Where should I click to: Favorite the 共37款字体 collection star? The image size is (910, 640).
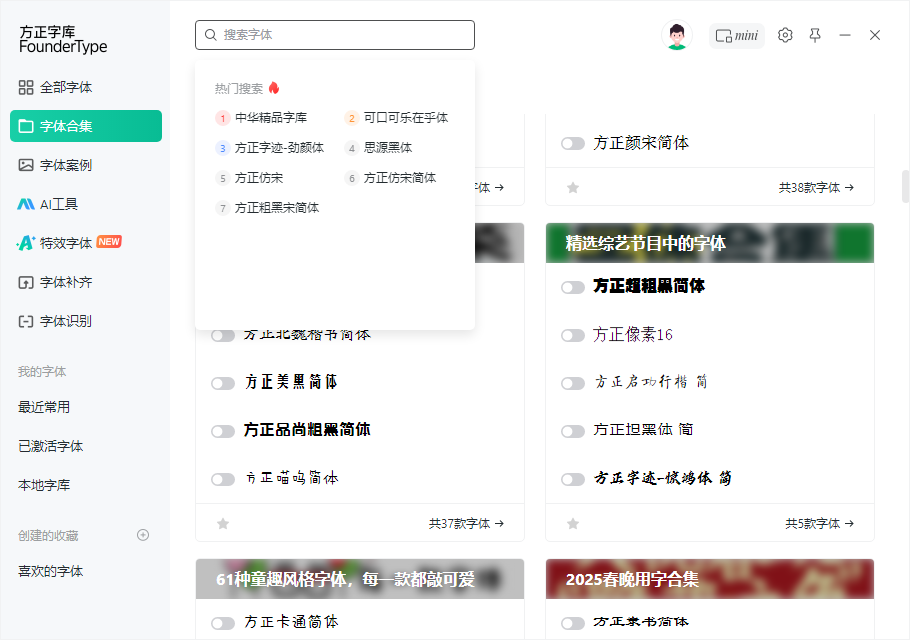(x=223, y=524)
